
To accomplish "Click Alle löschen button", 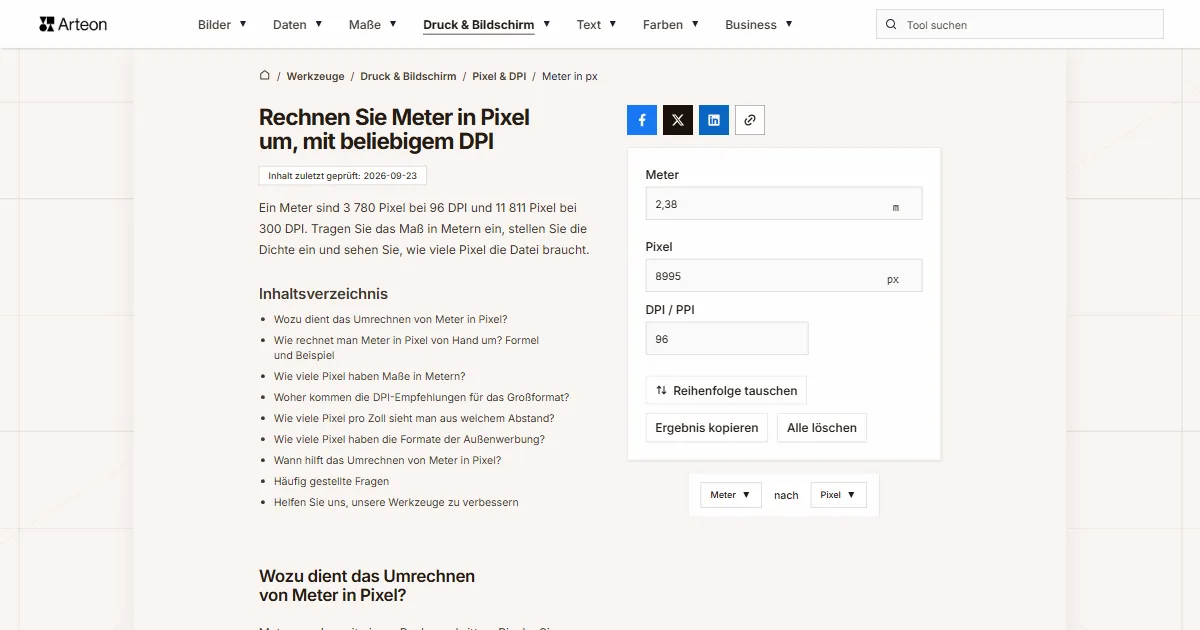I will click(x=822, y=428).
